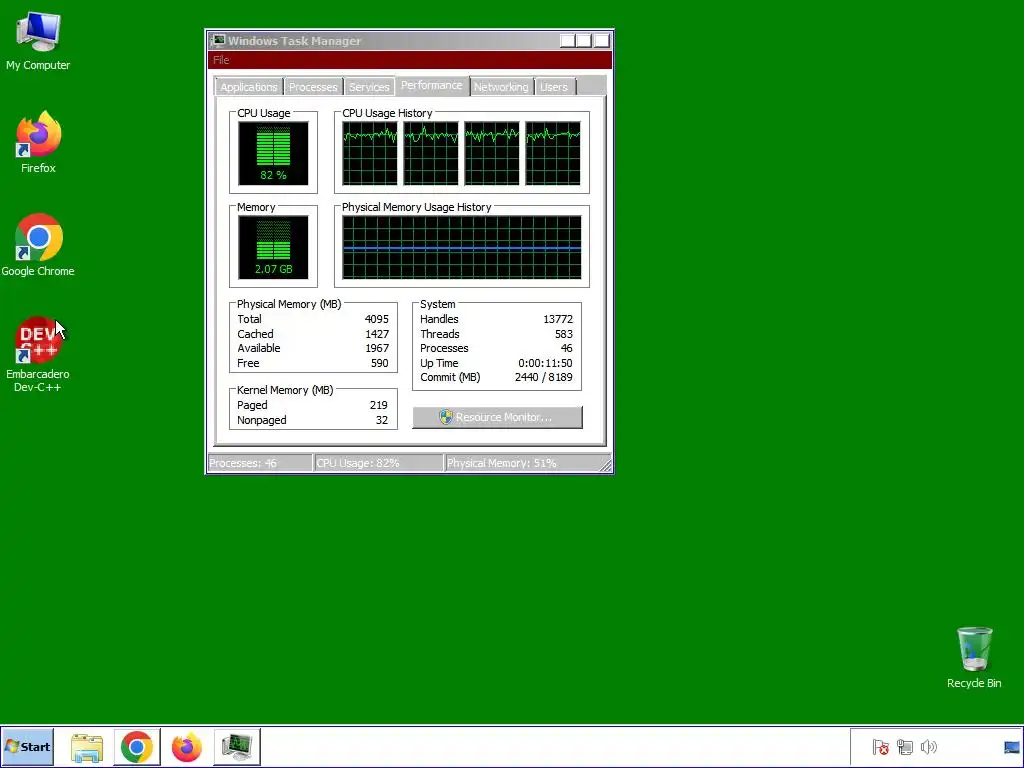Select the Performance tab
1024x768 pixels.
(x=432, y=86)
